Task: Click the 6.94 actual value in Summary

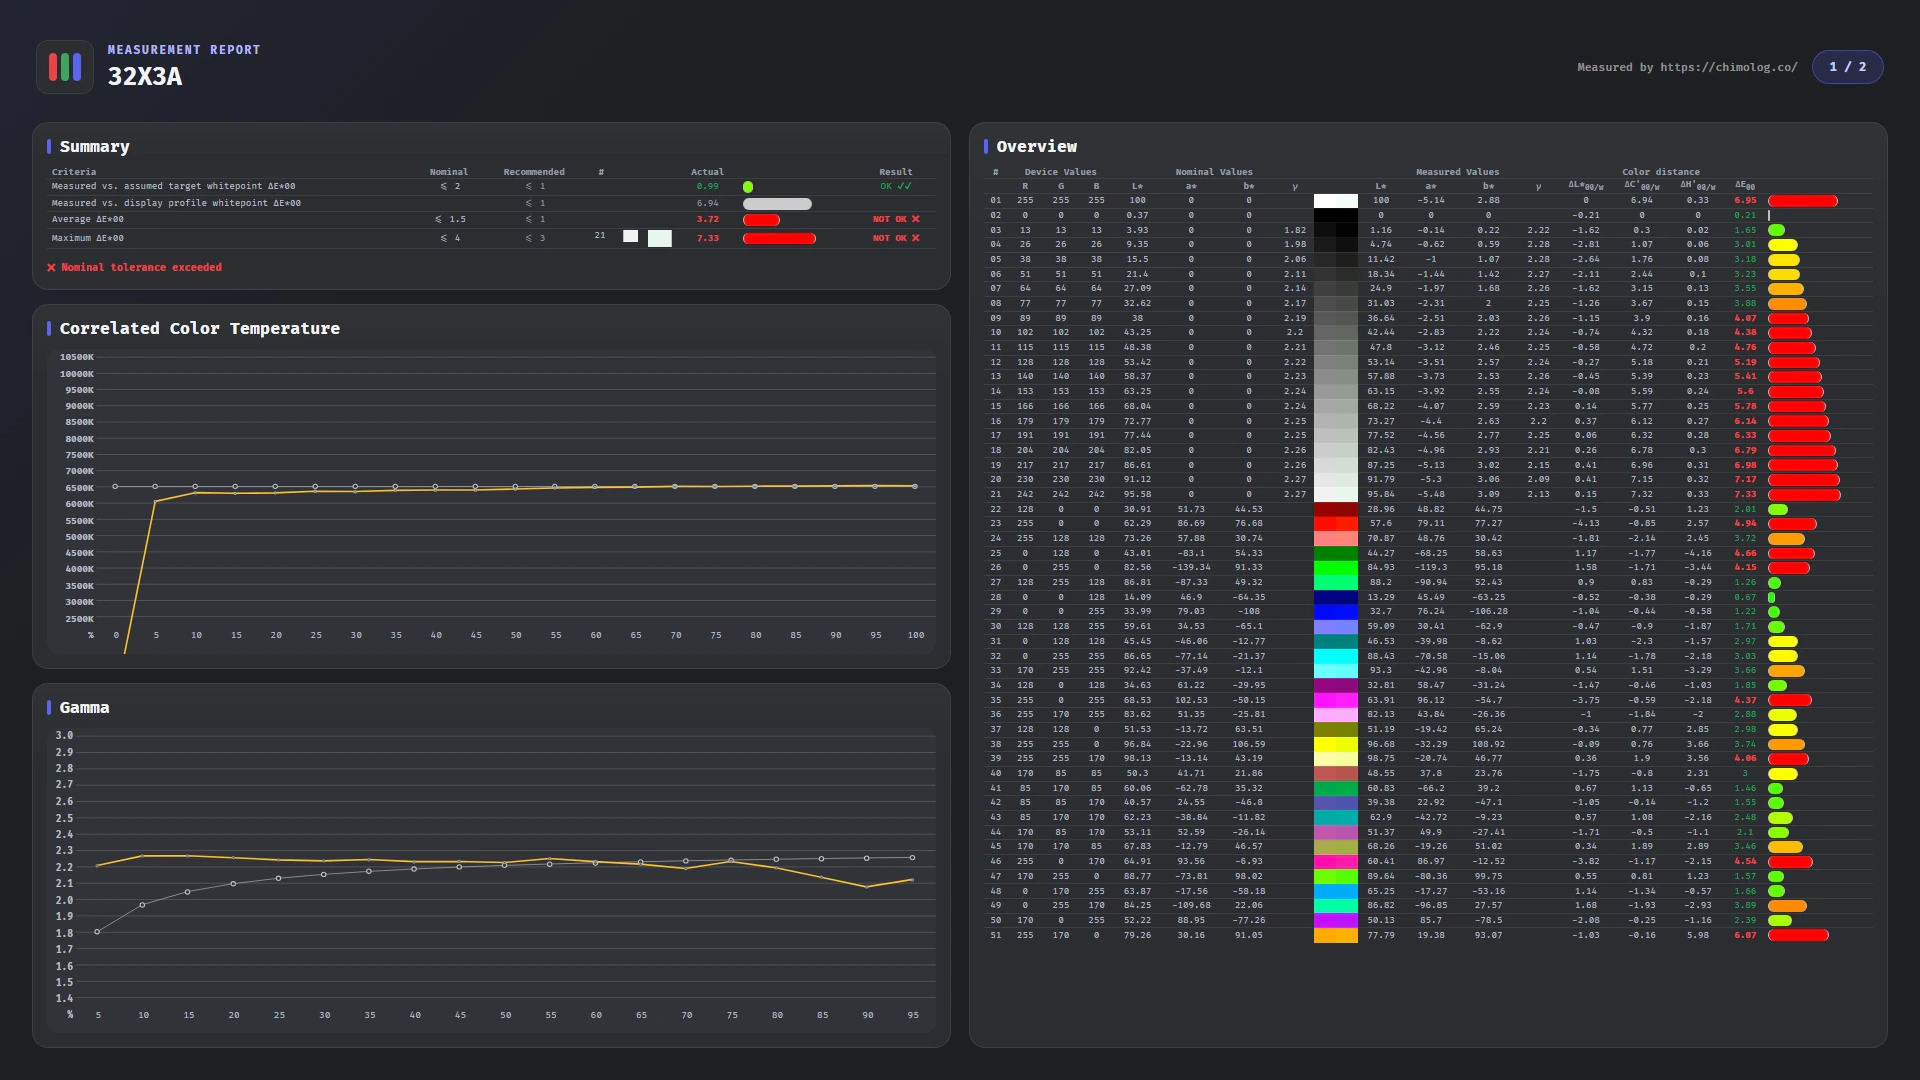Action: click(x=707, y=203)
